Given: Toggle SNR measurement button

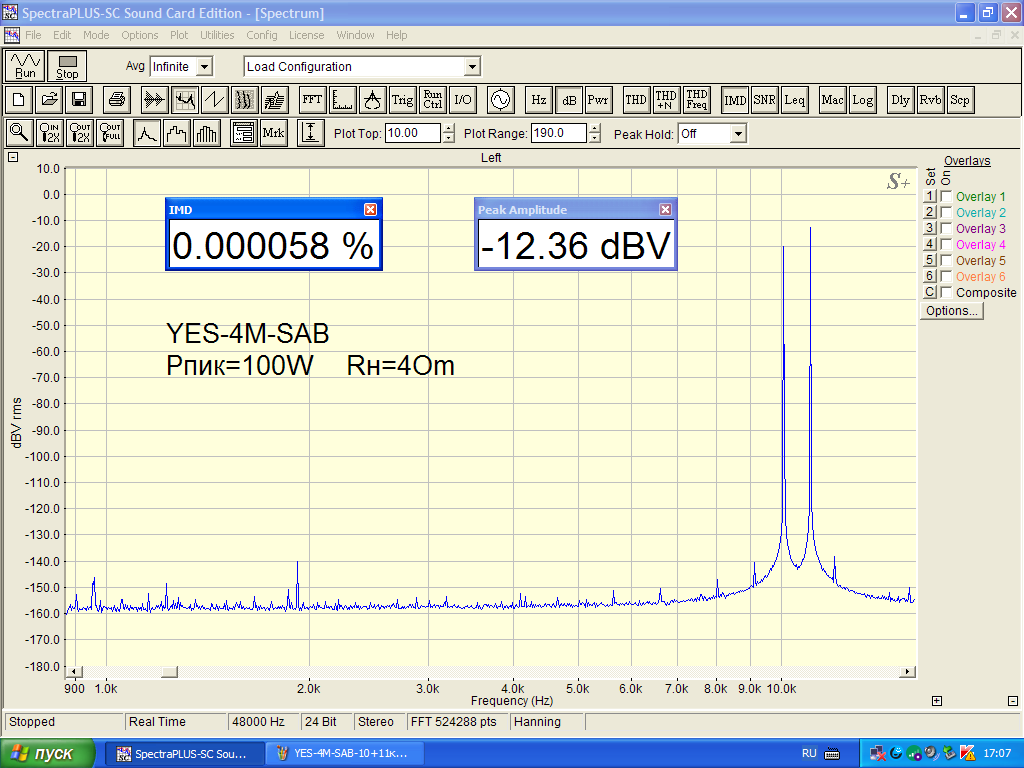Looking at the screenshot, I should pos(764,100).
